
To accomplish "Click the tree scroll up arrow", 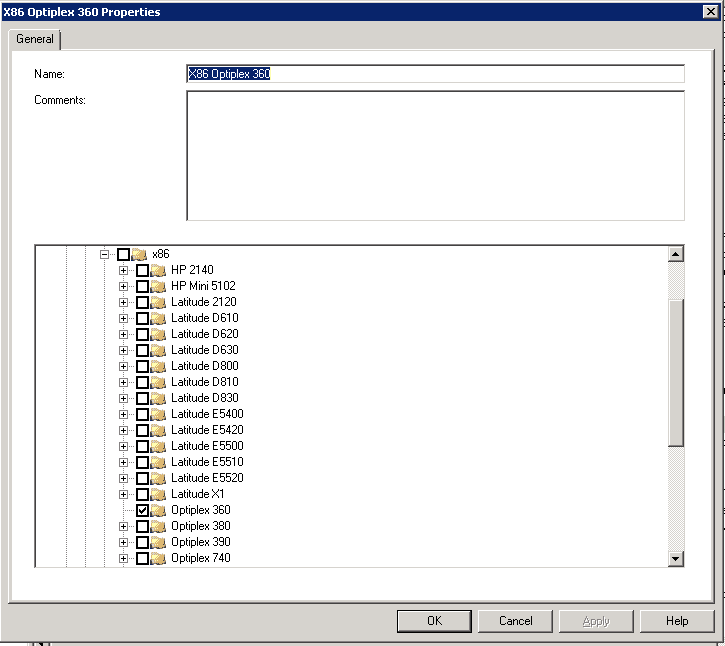I will coord(676,254).
